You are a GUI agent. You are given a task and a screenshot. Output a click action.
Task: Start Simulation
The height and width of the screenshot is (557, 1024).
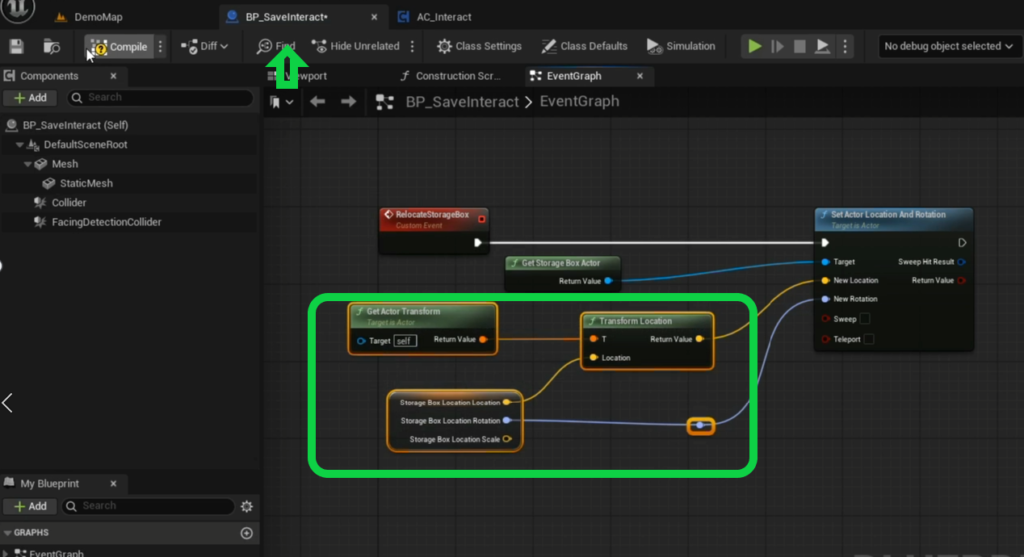(681, 46)
